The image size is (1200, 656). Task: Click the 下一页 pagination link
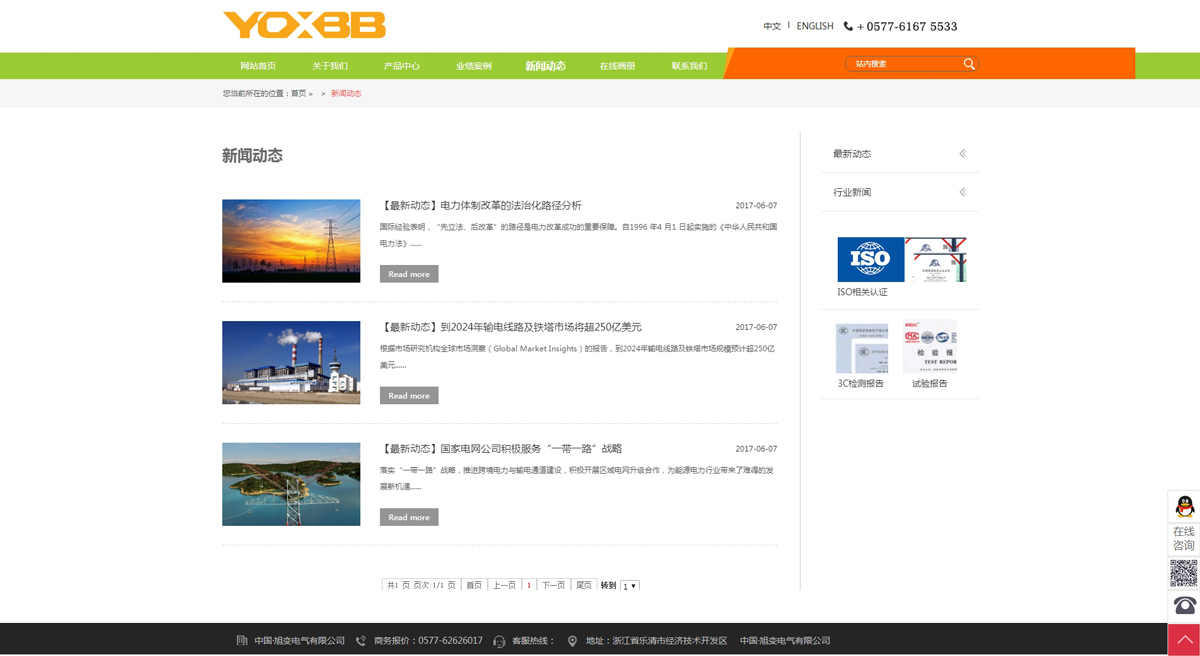click(x=553, y=586)
